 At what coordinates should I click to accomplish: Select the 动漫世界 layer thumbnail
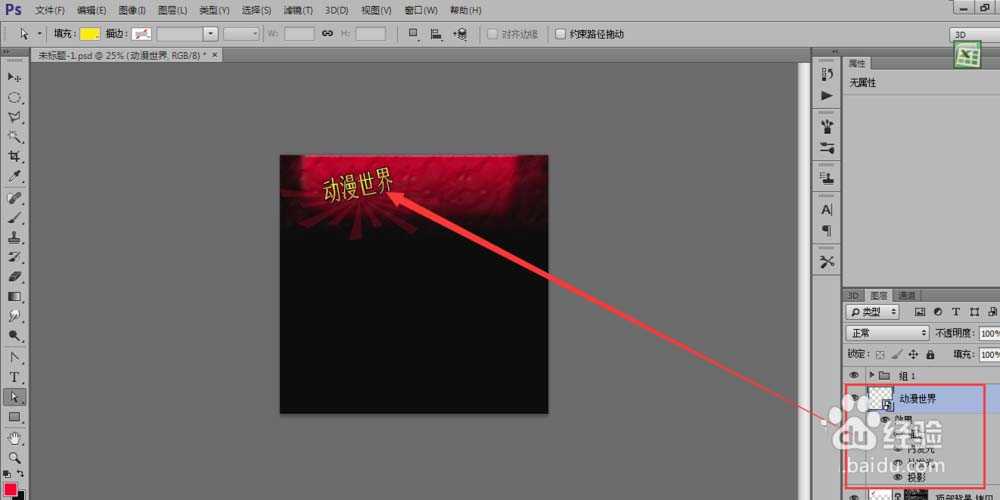point(880,398)
